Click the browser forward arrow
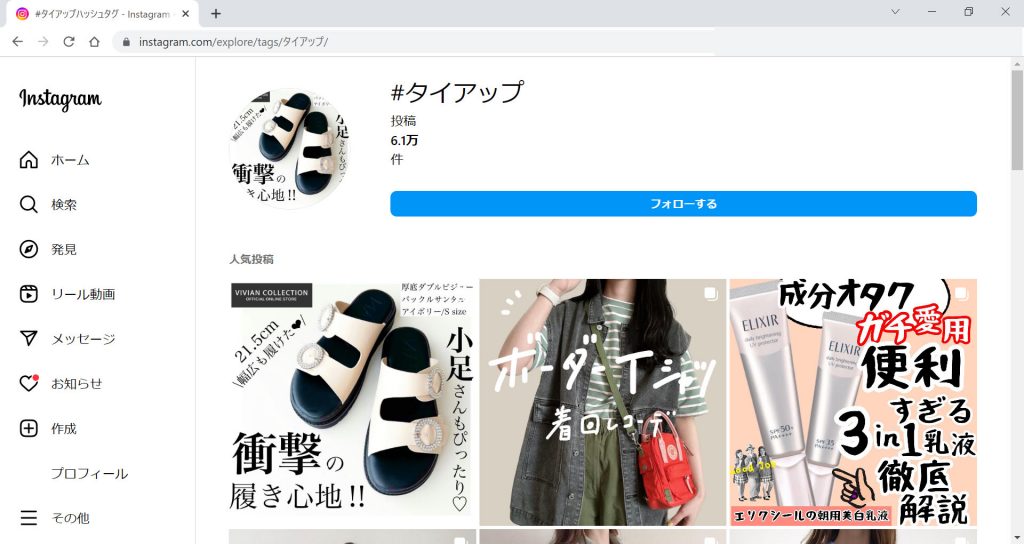Viewport: 1024px width, 544px height. (43, 42)
